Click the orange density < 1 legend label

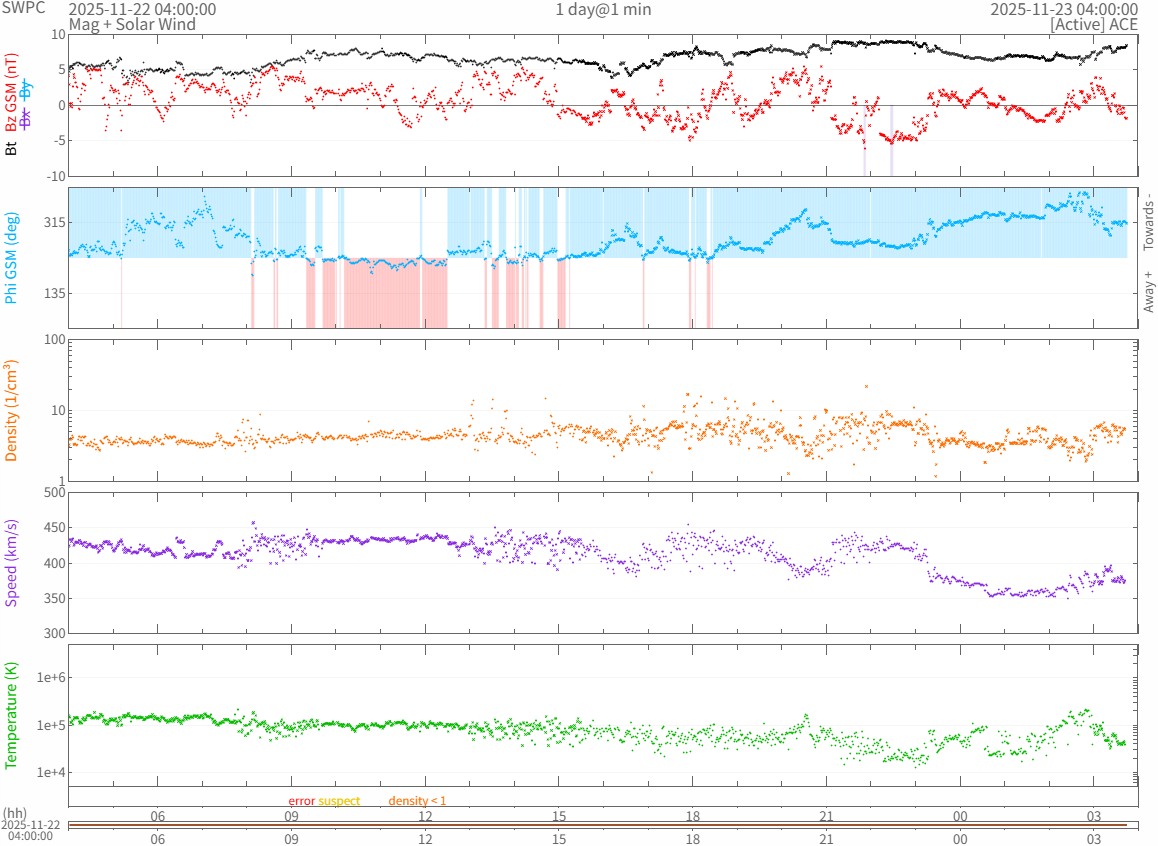417,801
